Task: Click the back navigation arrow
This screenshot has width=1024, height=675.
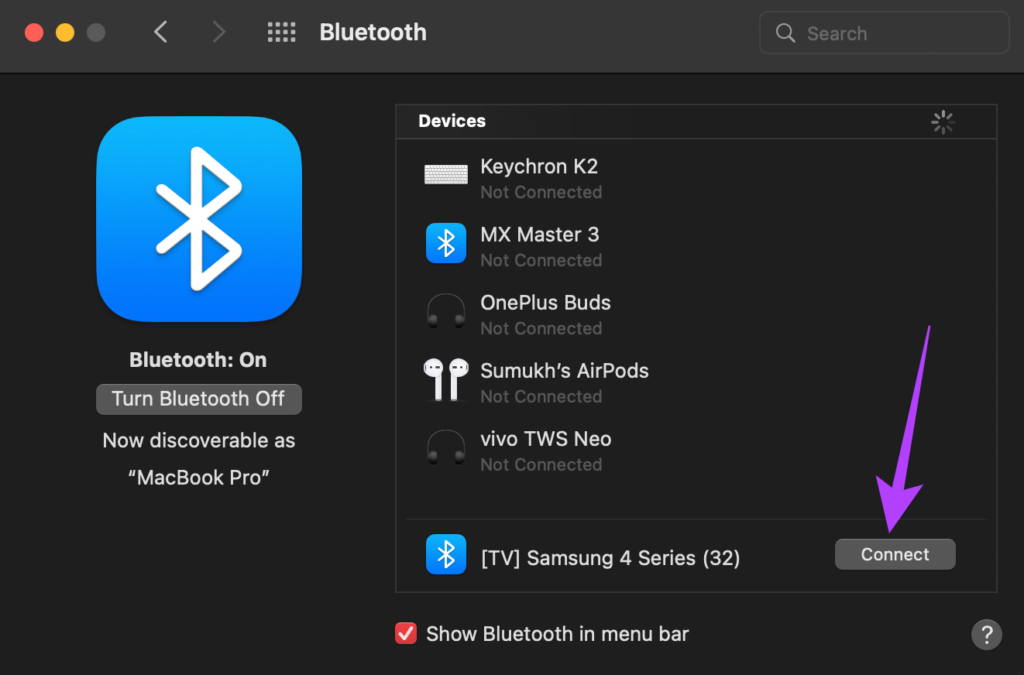Action: (161, 31)
